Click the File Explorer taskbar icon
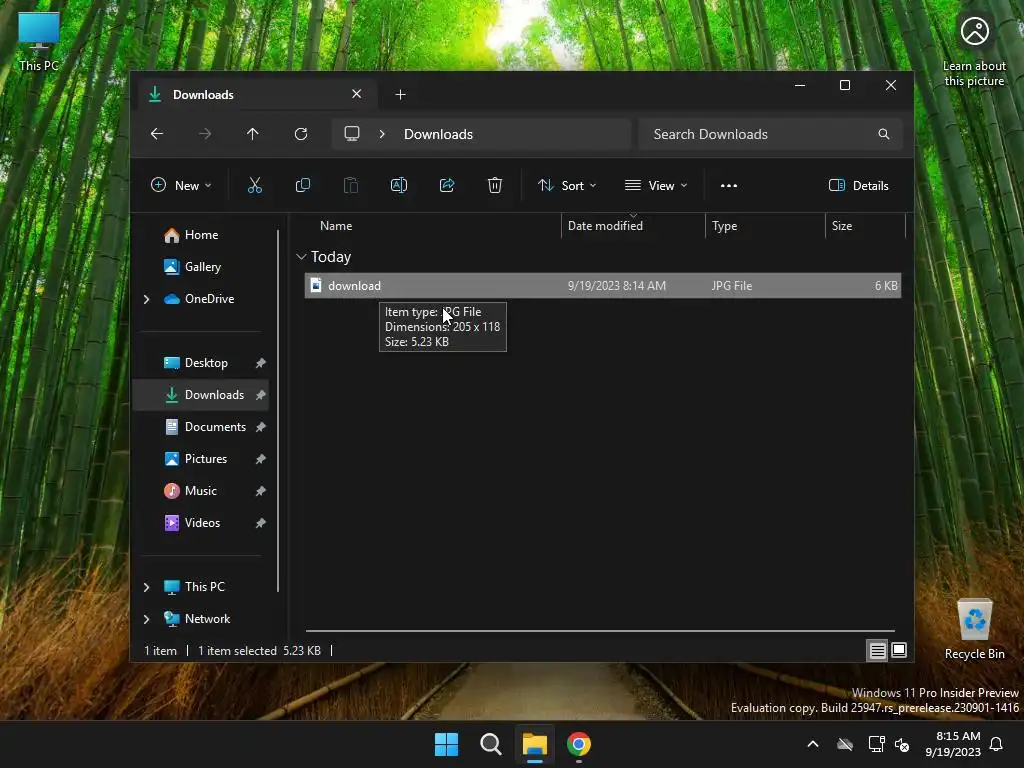This screenshot has width=1024, height=768. pyautogui.click(x=534, y=744)
